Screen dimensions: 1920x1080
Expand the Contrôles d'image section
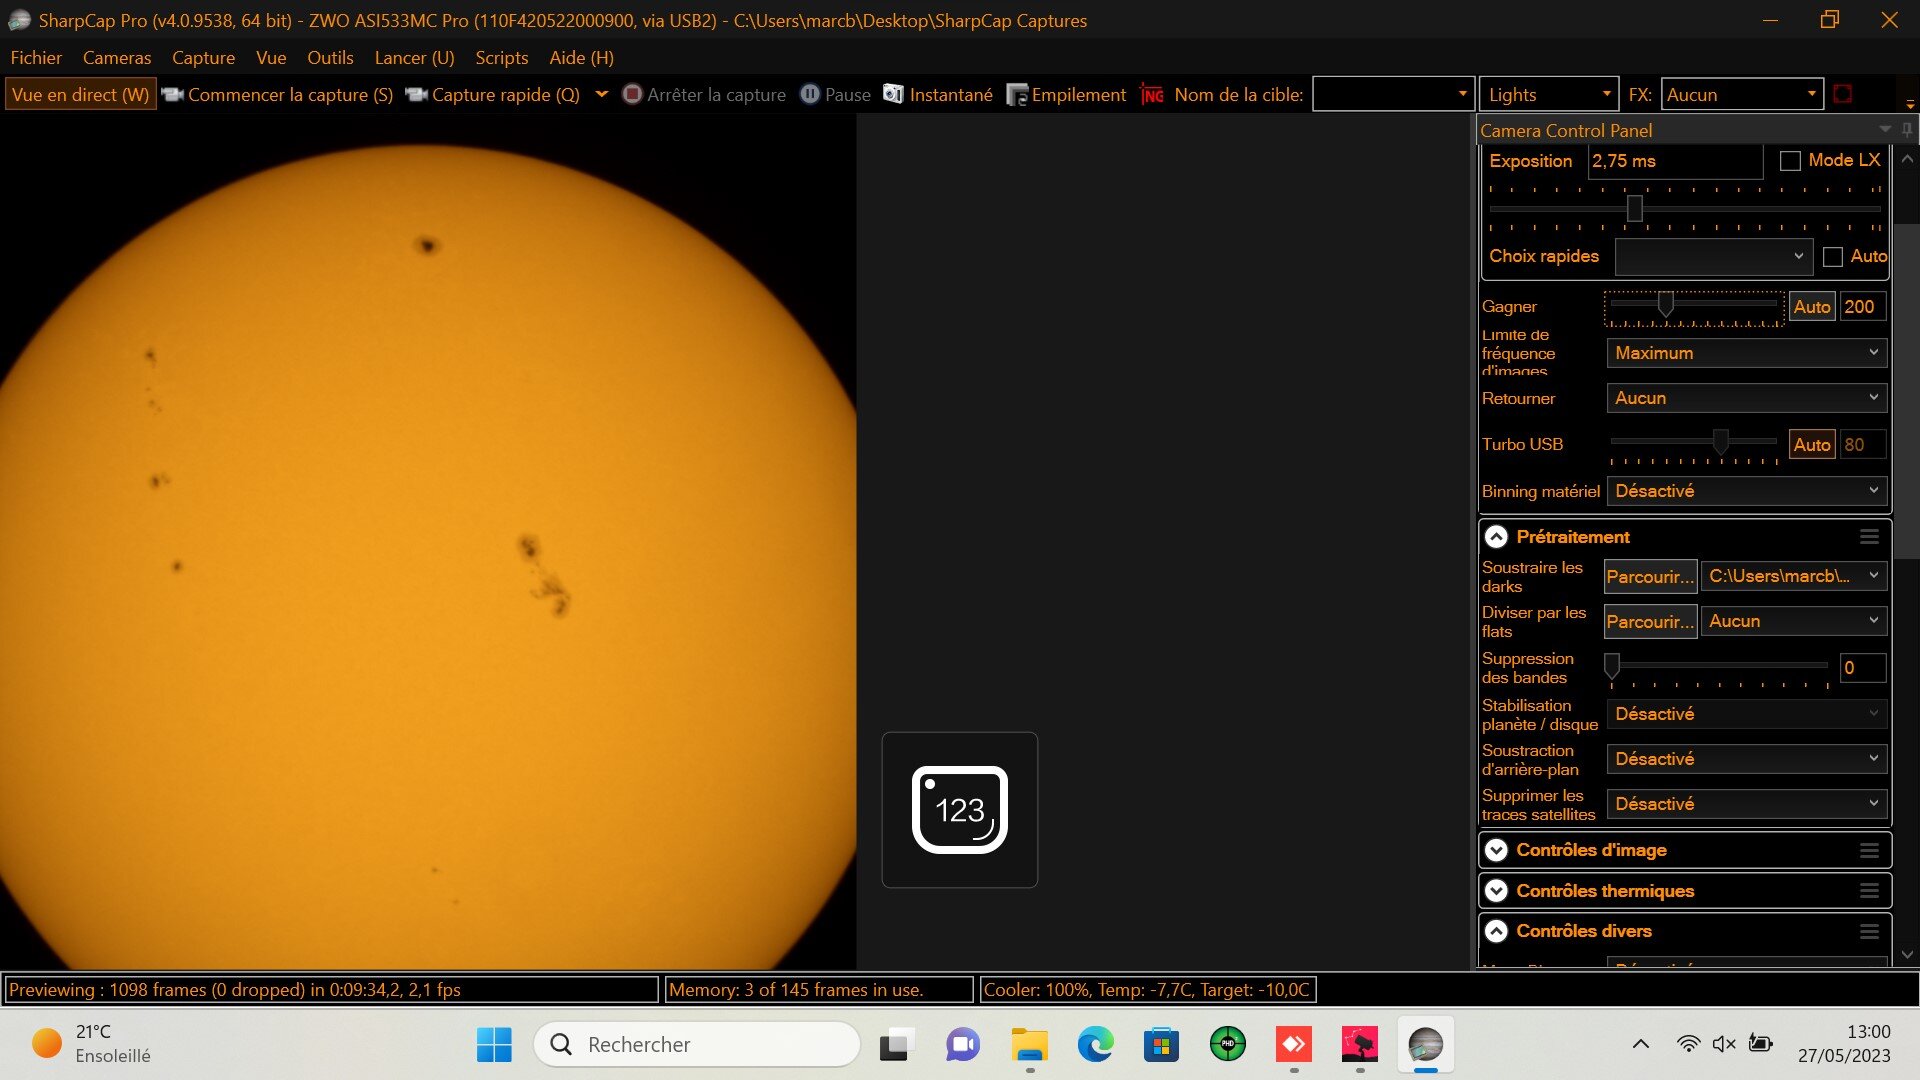[1496, 850]
